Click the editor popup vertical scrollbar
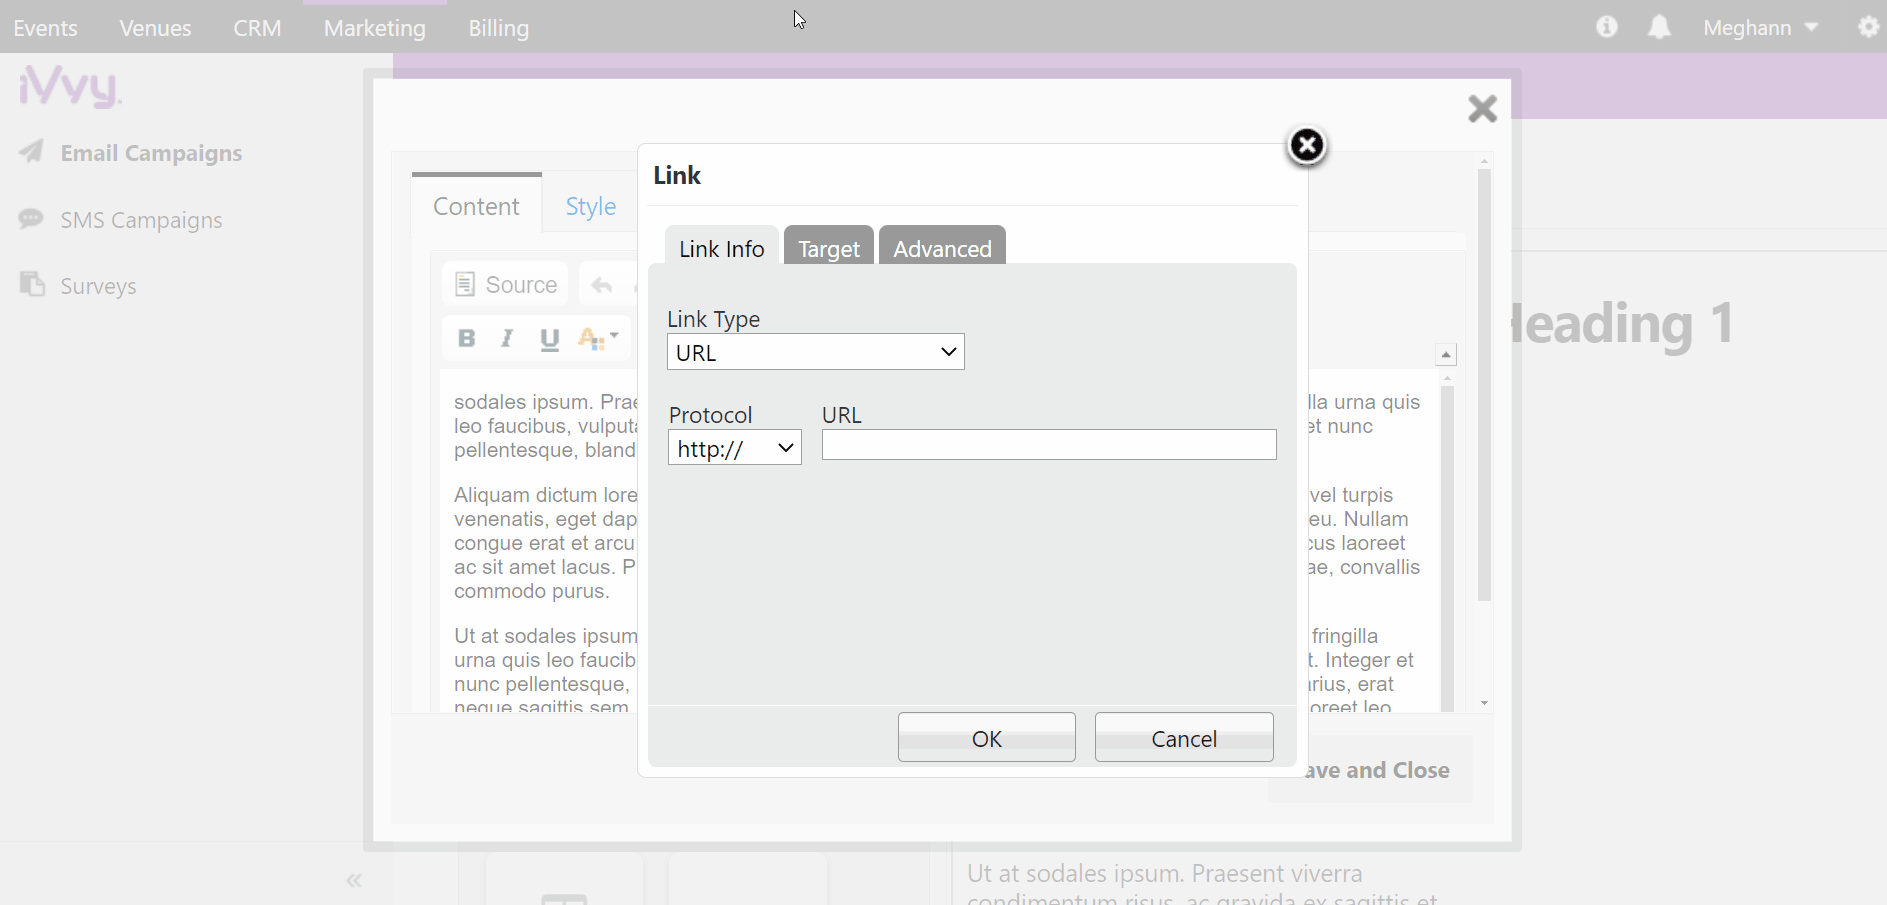 tap(1484, 385)
